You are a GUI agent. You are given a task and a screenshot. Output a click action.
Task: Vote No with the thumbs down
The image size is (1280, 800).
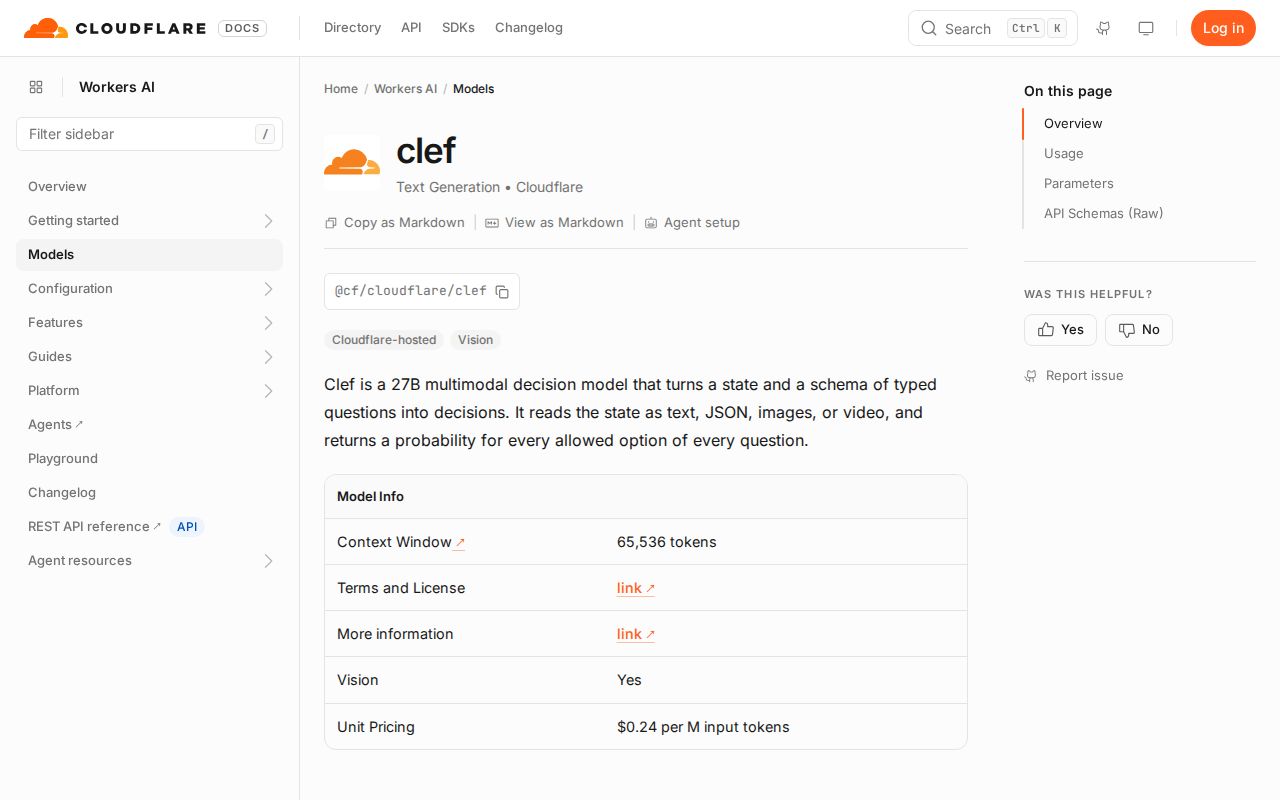pyautogui.click(x=1139, y=330)
